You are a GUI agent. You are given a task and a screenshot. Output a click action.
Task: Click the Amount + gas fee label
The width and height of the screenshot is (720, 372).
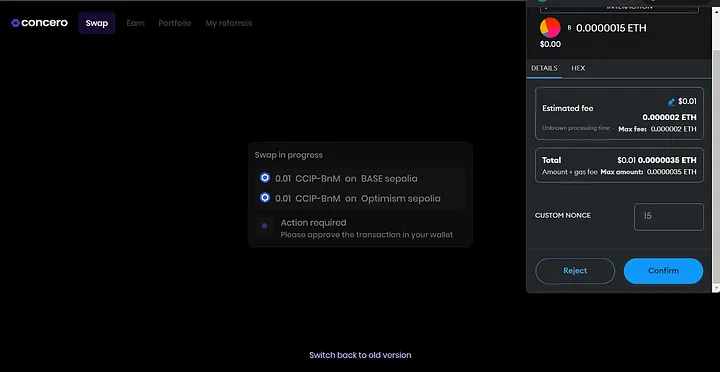coord(569,172)
